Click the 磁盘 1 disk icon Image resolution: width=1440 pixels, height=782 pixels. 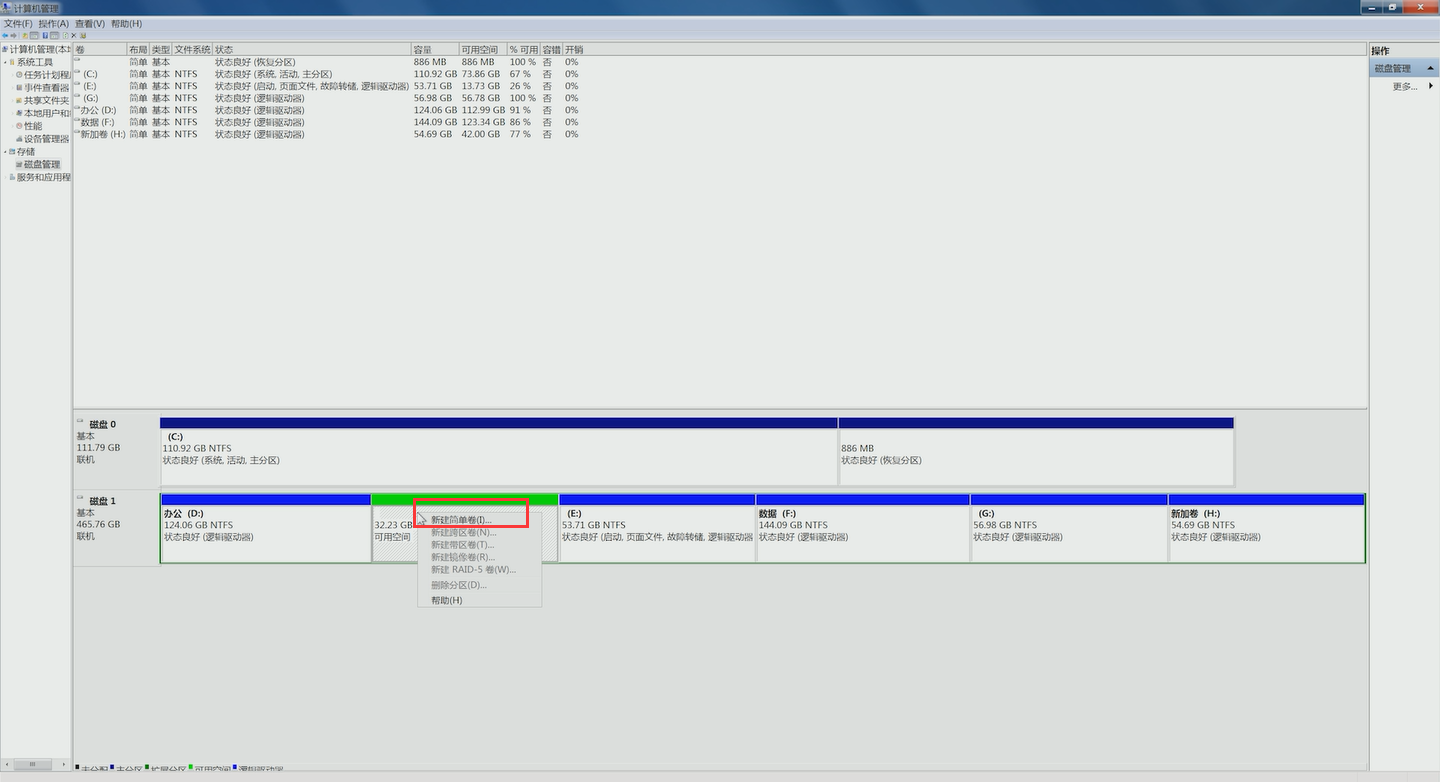pyautogui.click(x=81, y=499)
